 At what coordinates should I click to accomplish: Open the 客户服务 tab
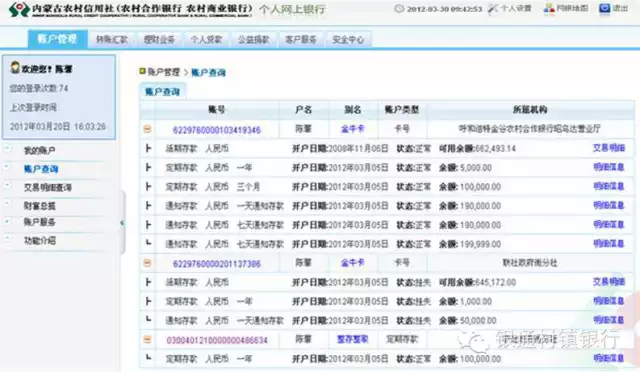click(301, 40)
